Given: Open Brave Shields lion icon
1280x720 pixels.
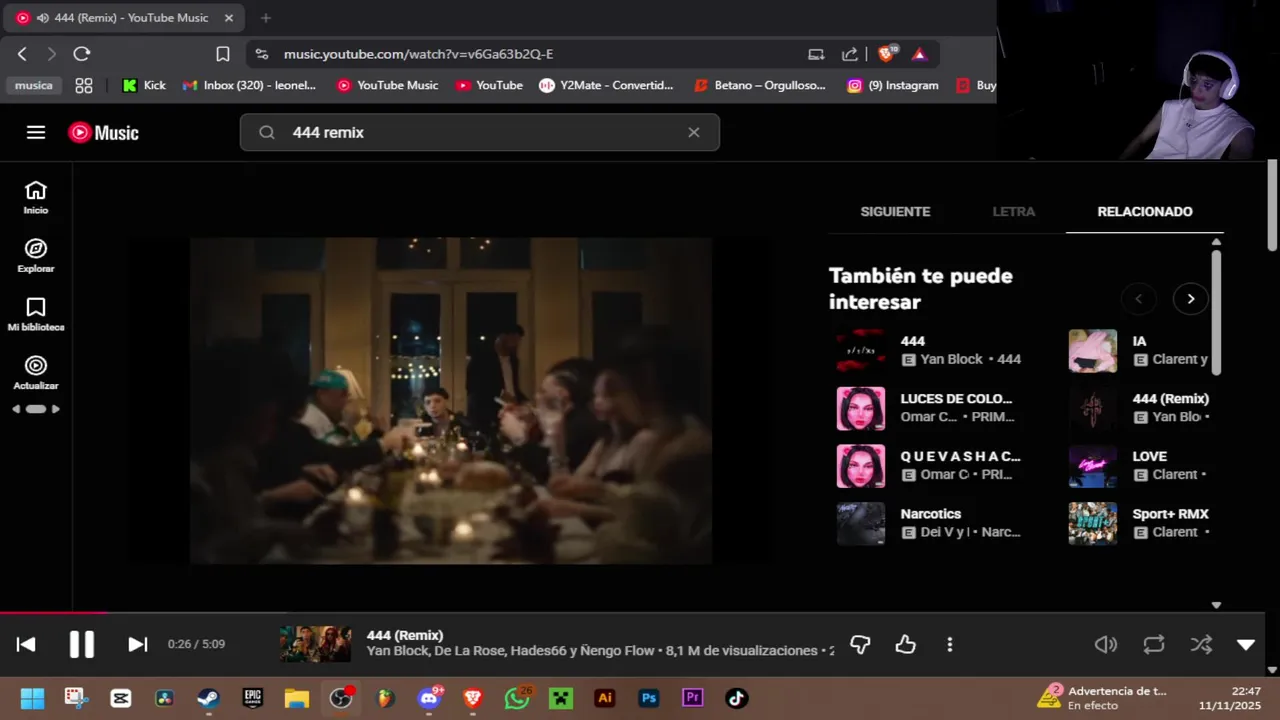Looking at the screenshot, I should [x=886, y=54].
